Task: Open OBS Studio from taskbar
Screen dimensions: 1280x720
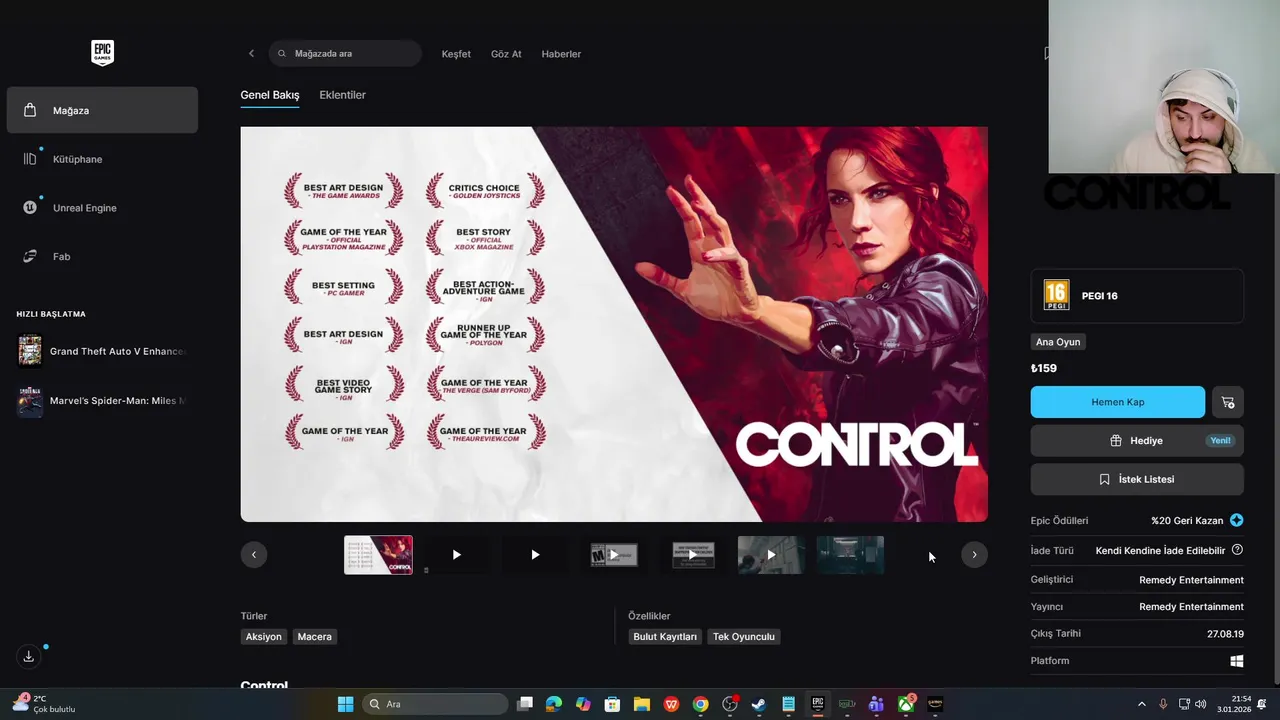Action: click(x=730, y=704)
